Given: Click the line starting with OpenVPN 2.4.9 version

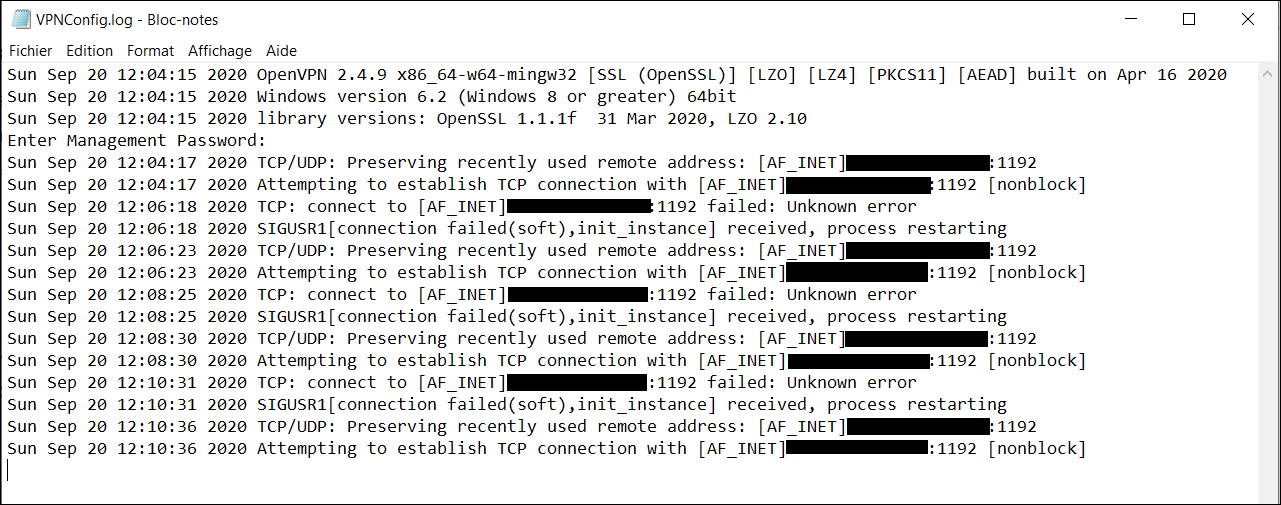Looking at the screenshot, I should (x=616, y=74).
